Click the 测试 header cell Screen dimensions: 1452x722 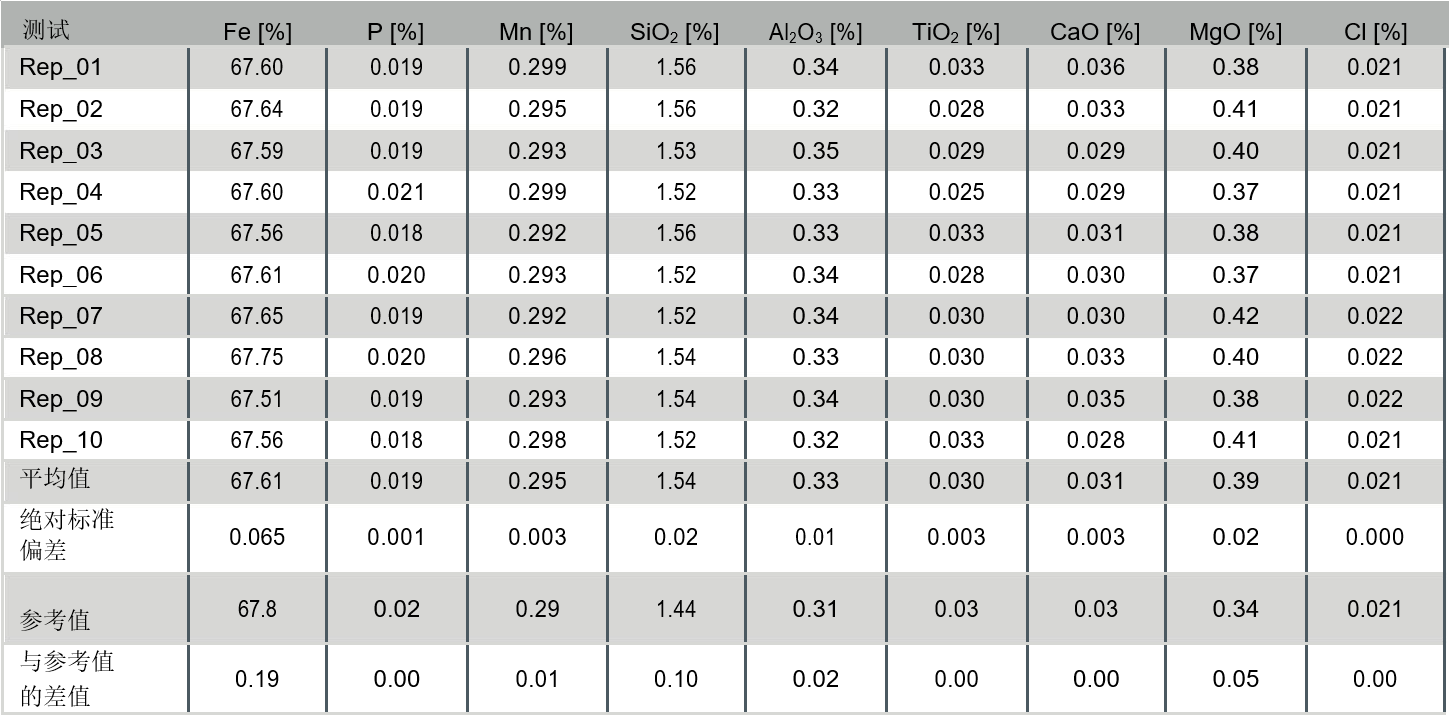point(46,31)
